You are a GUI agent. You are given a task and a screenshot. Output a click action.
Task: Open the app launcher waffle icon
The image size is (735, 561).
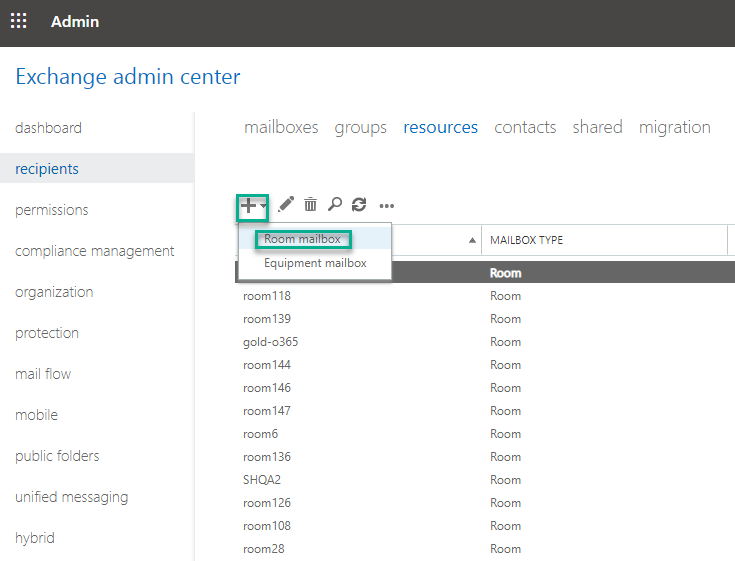pyautogui.click(x=19, y=21)
